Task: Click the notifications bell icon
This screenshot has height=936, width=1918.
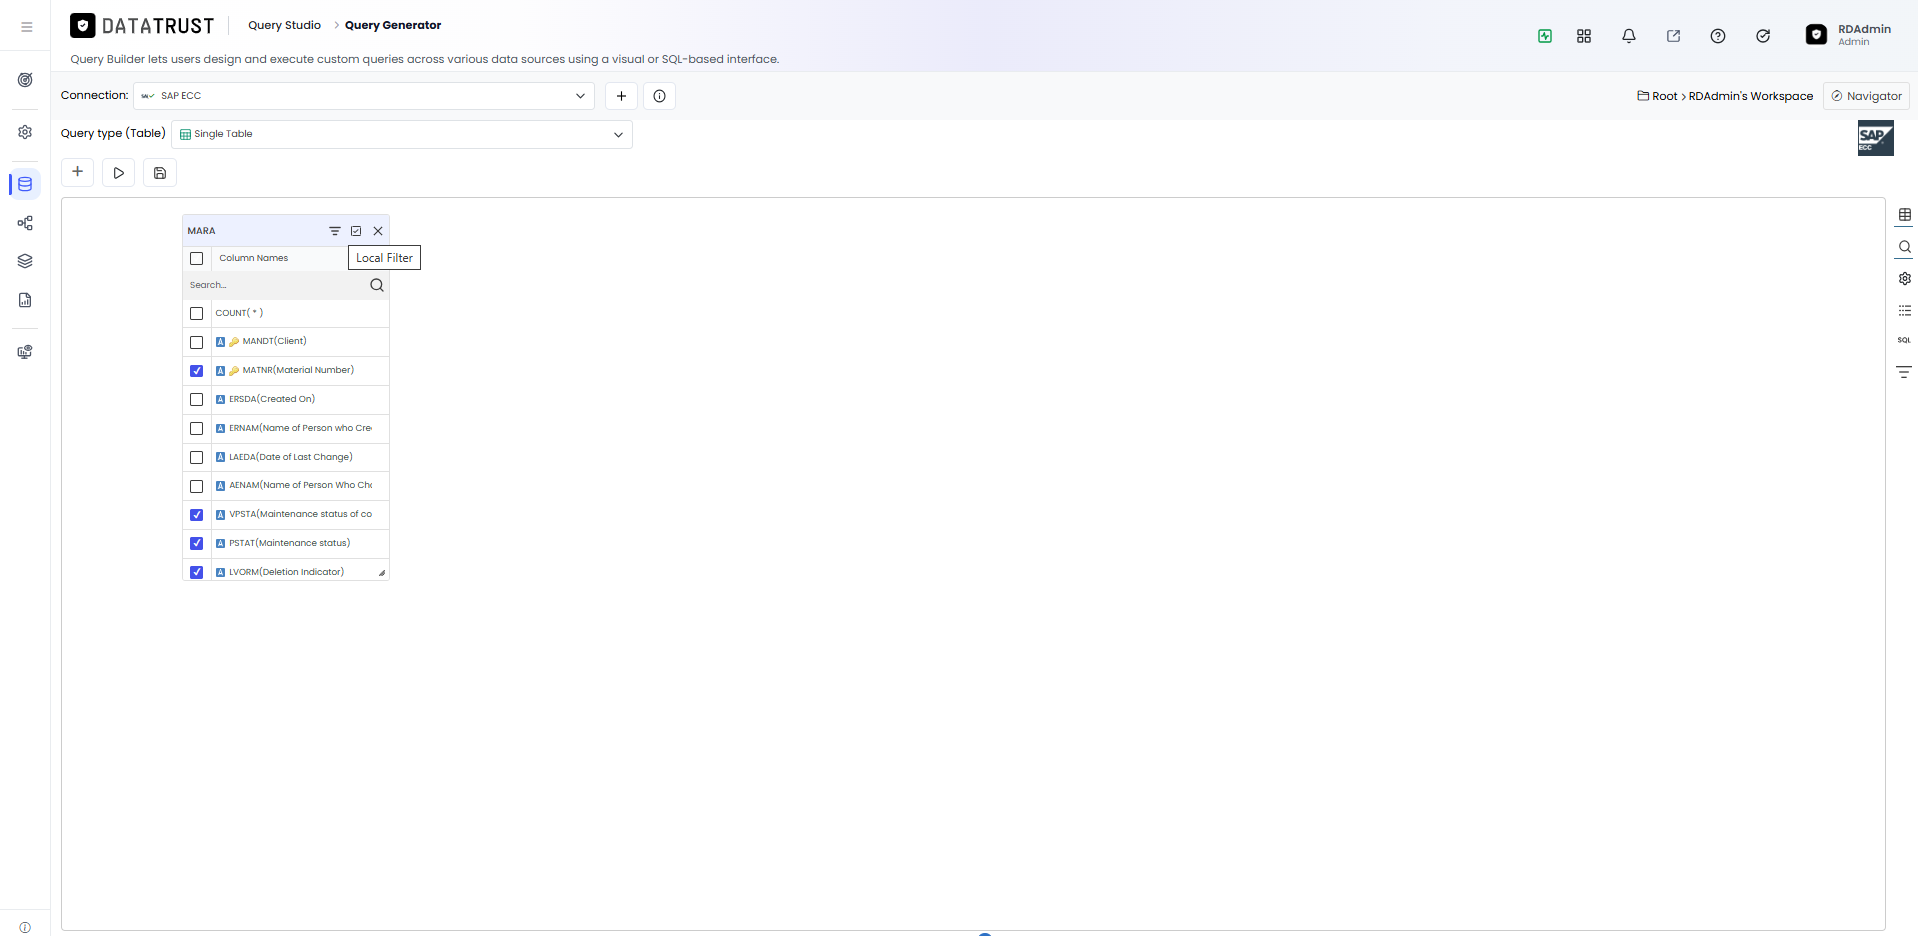Action: click(1629, 36)
